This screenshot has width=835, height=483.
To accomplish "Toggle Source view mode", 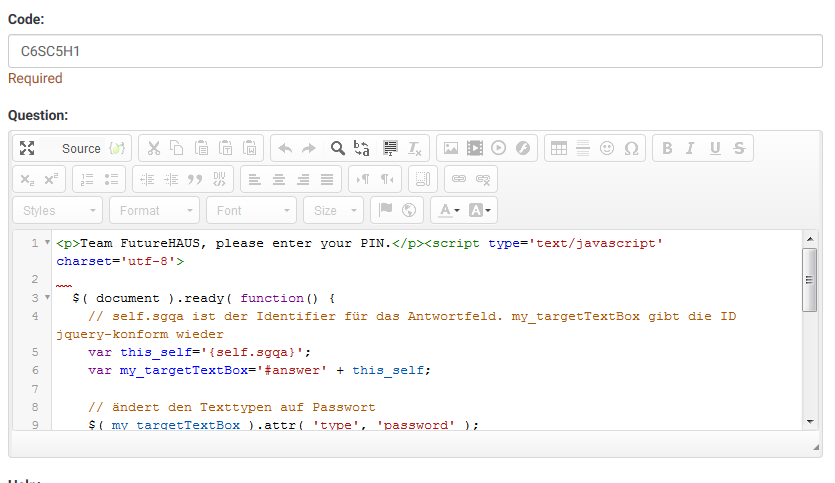I will pyautogui.click(x=81, y=148).
